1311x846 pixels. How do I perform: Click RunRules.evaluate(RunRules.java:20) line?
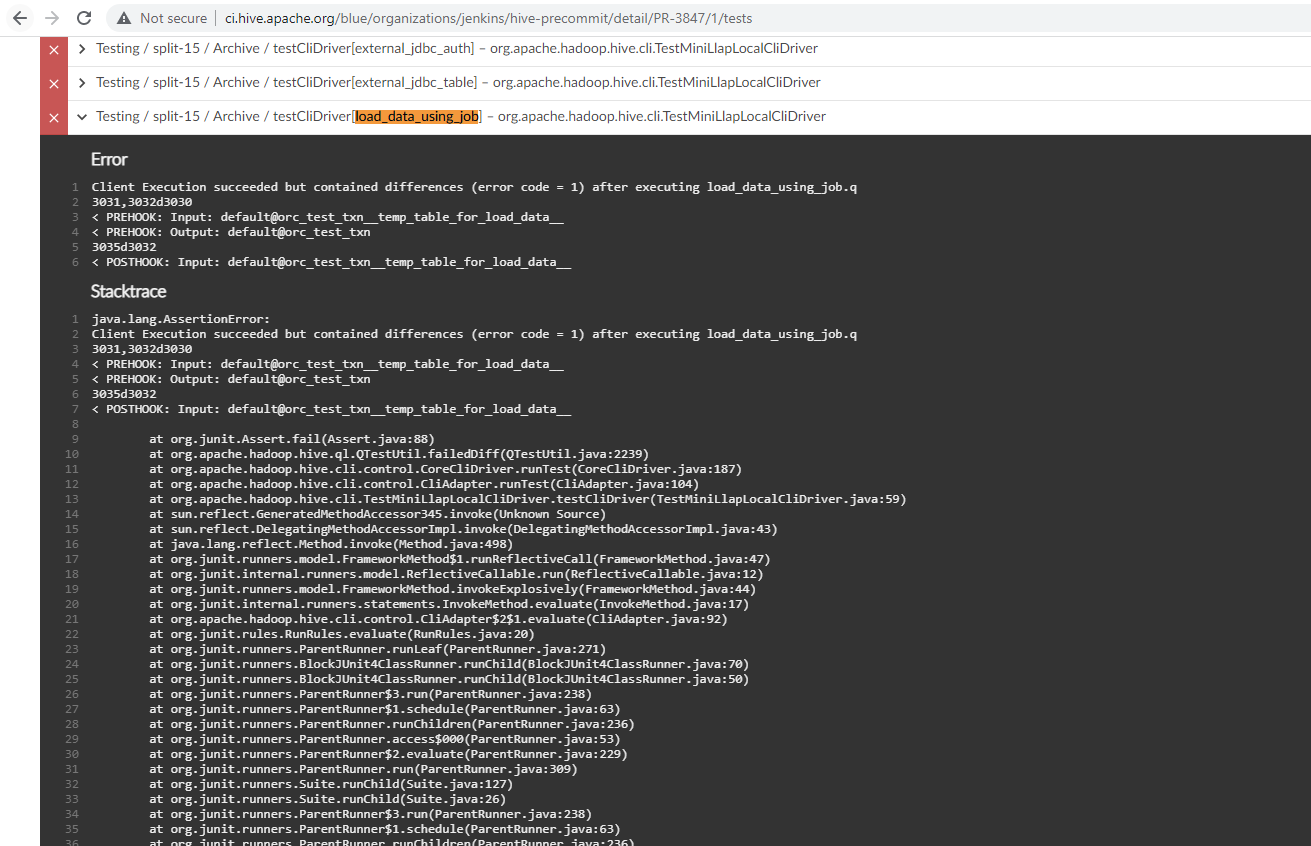342,634
